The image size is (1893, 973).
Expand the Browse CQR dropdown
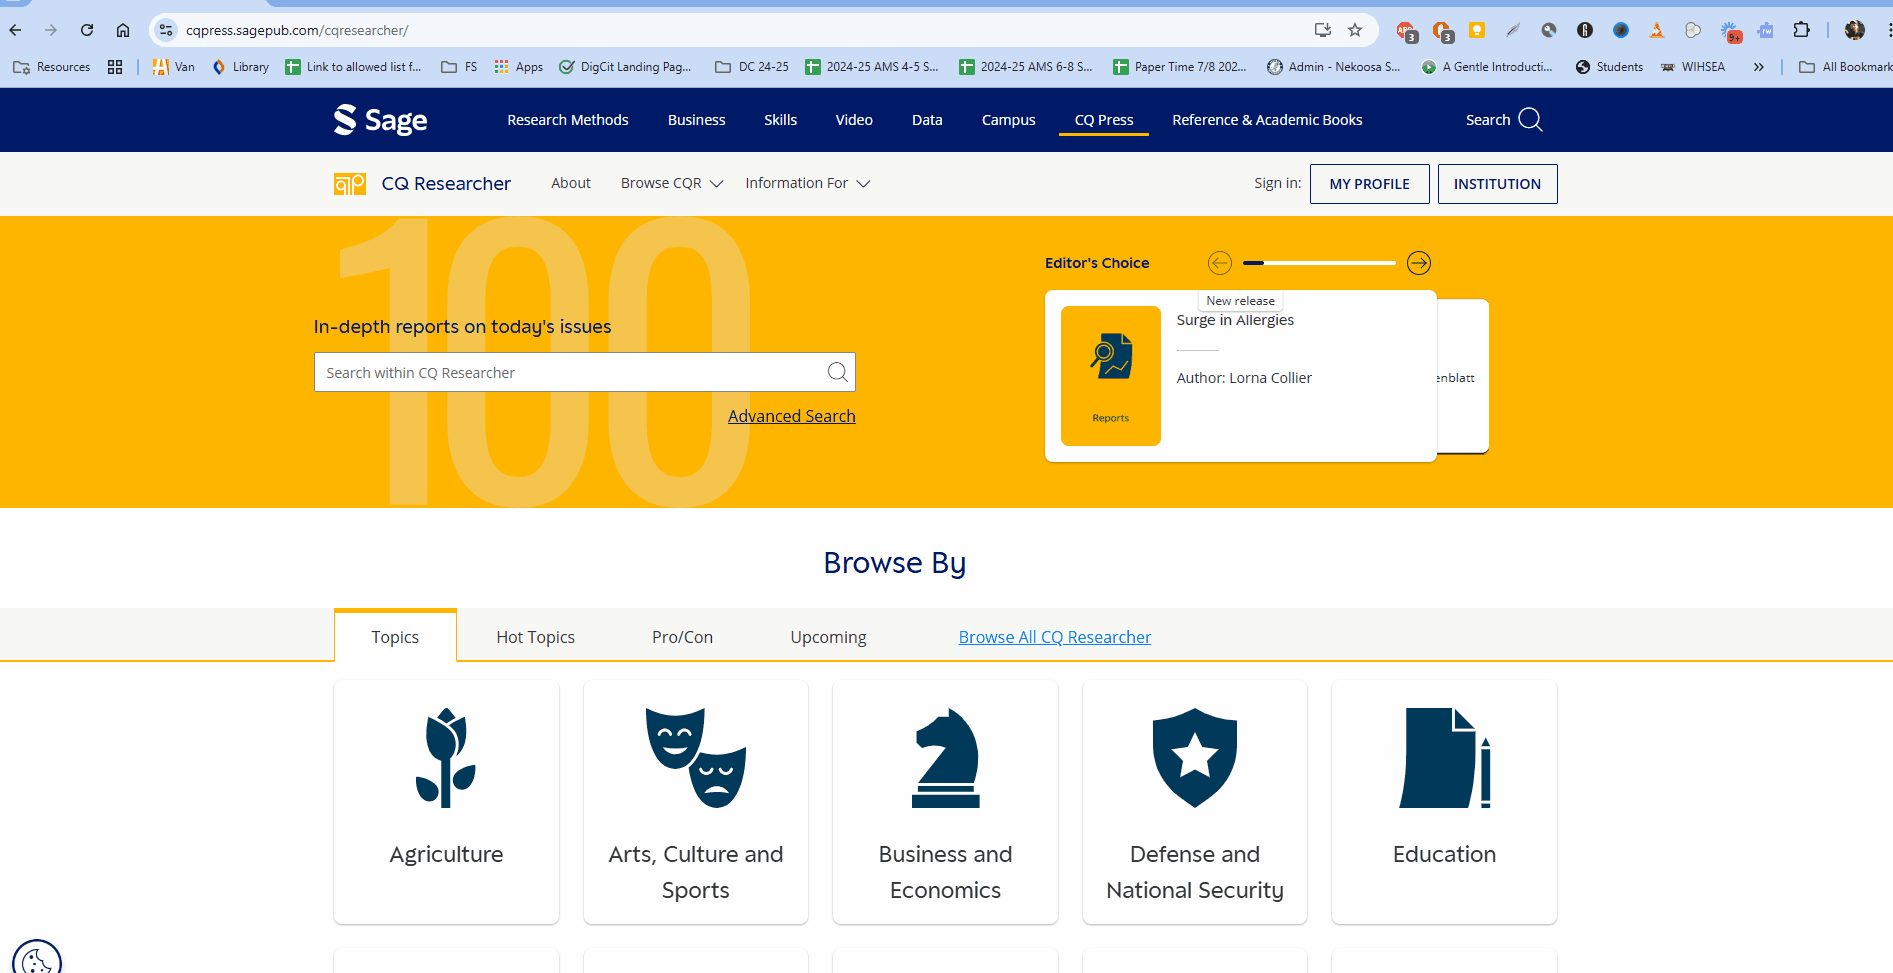[x=672, y=183]
